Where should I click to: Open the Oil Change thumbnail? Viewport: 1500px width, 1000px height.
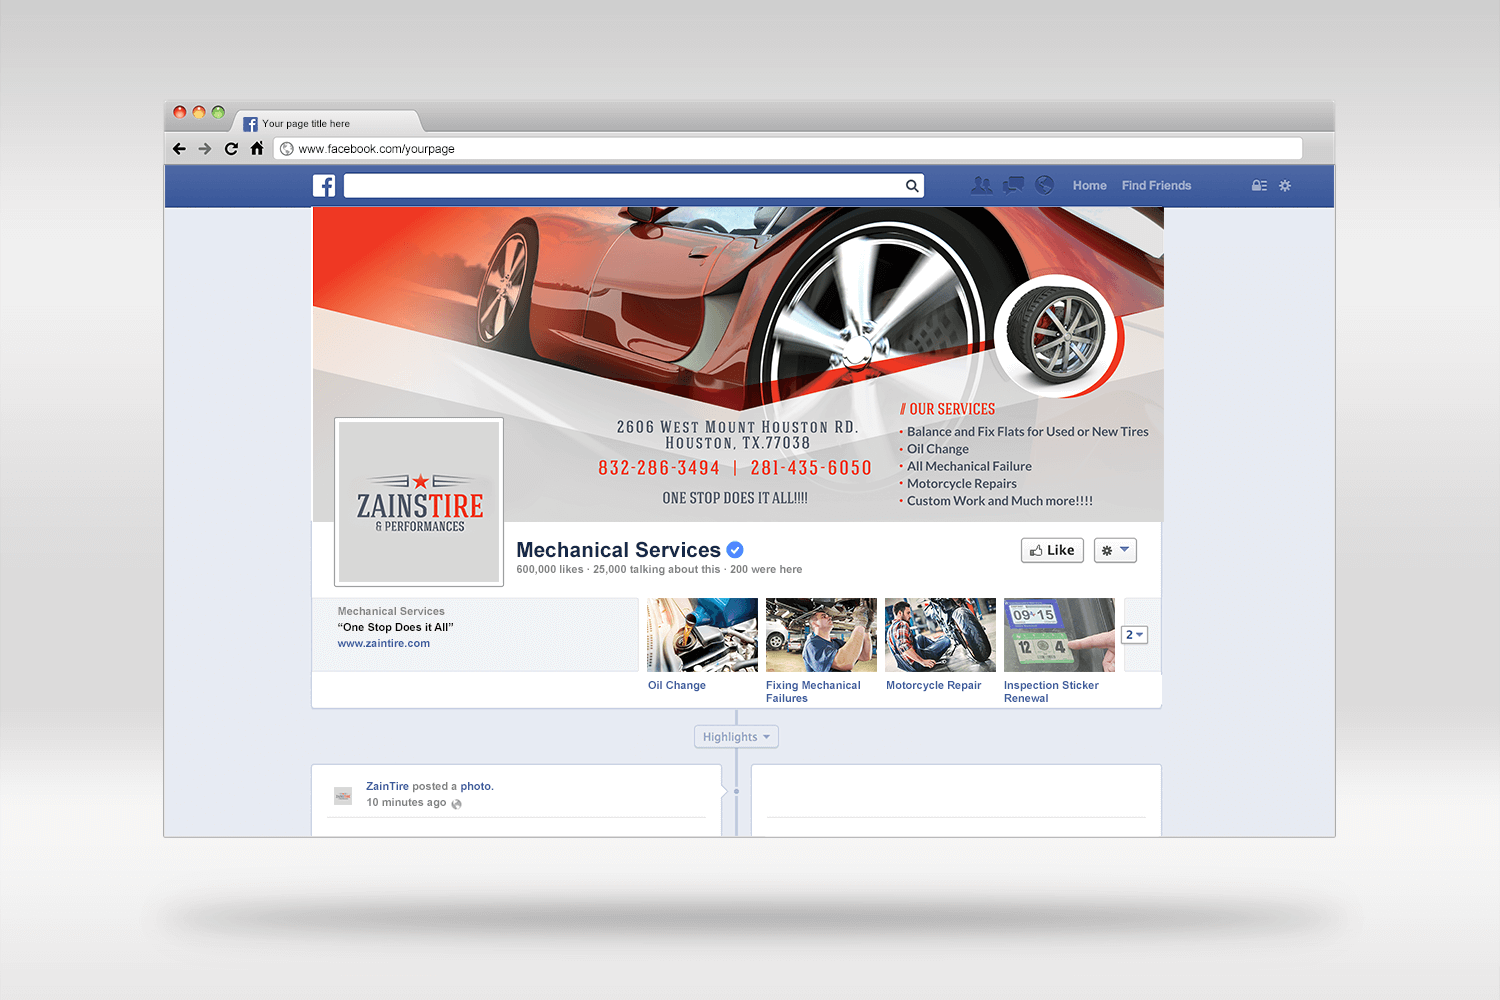coord(703,635)
